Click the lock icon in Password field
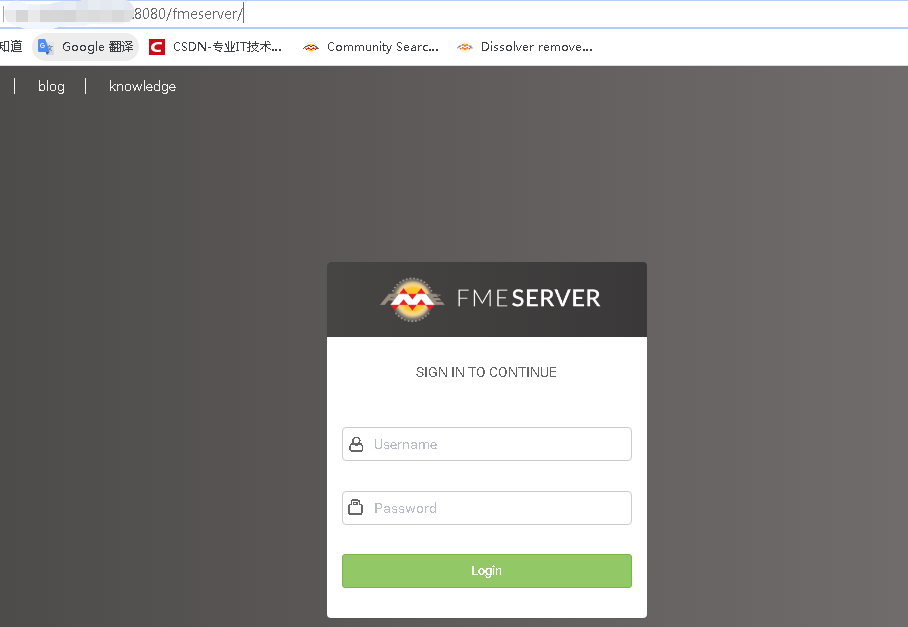 tap(356, 507)
